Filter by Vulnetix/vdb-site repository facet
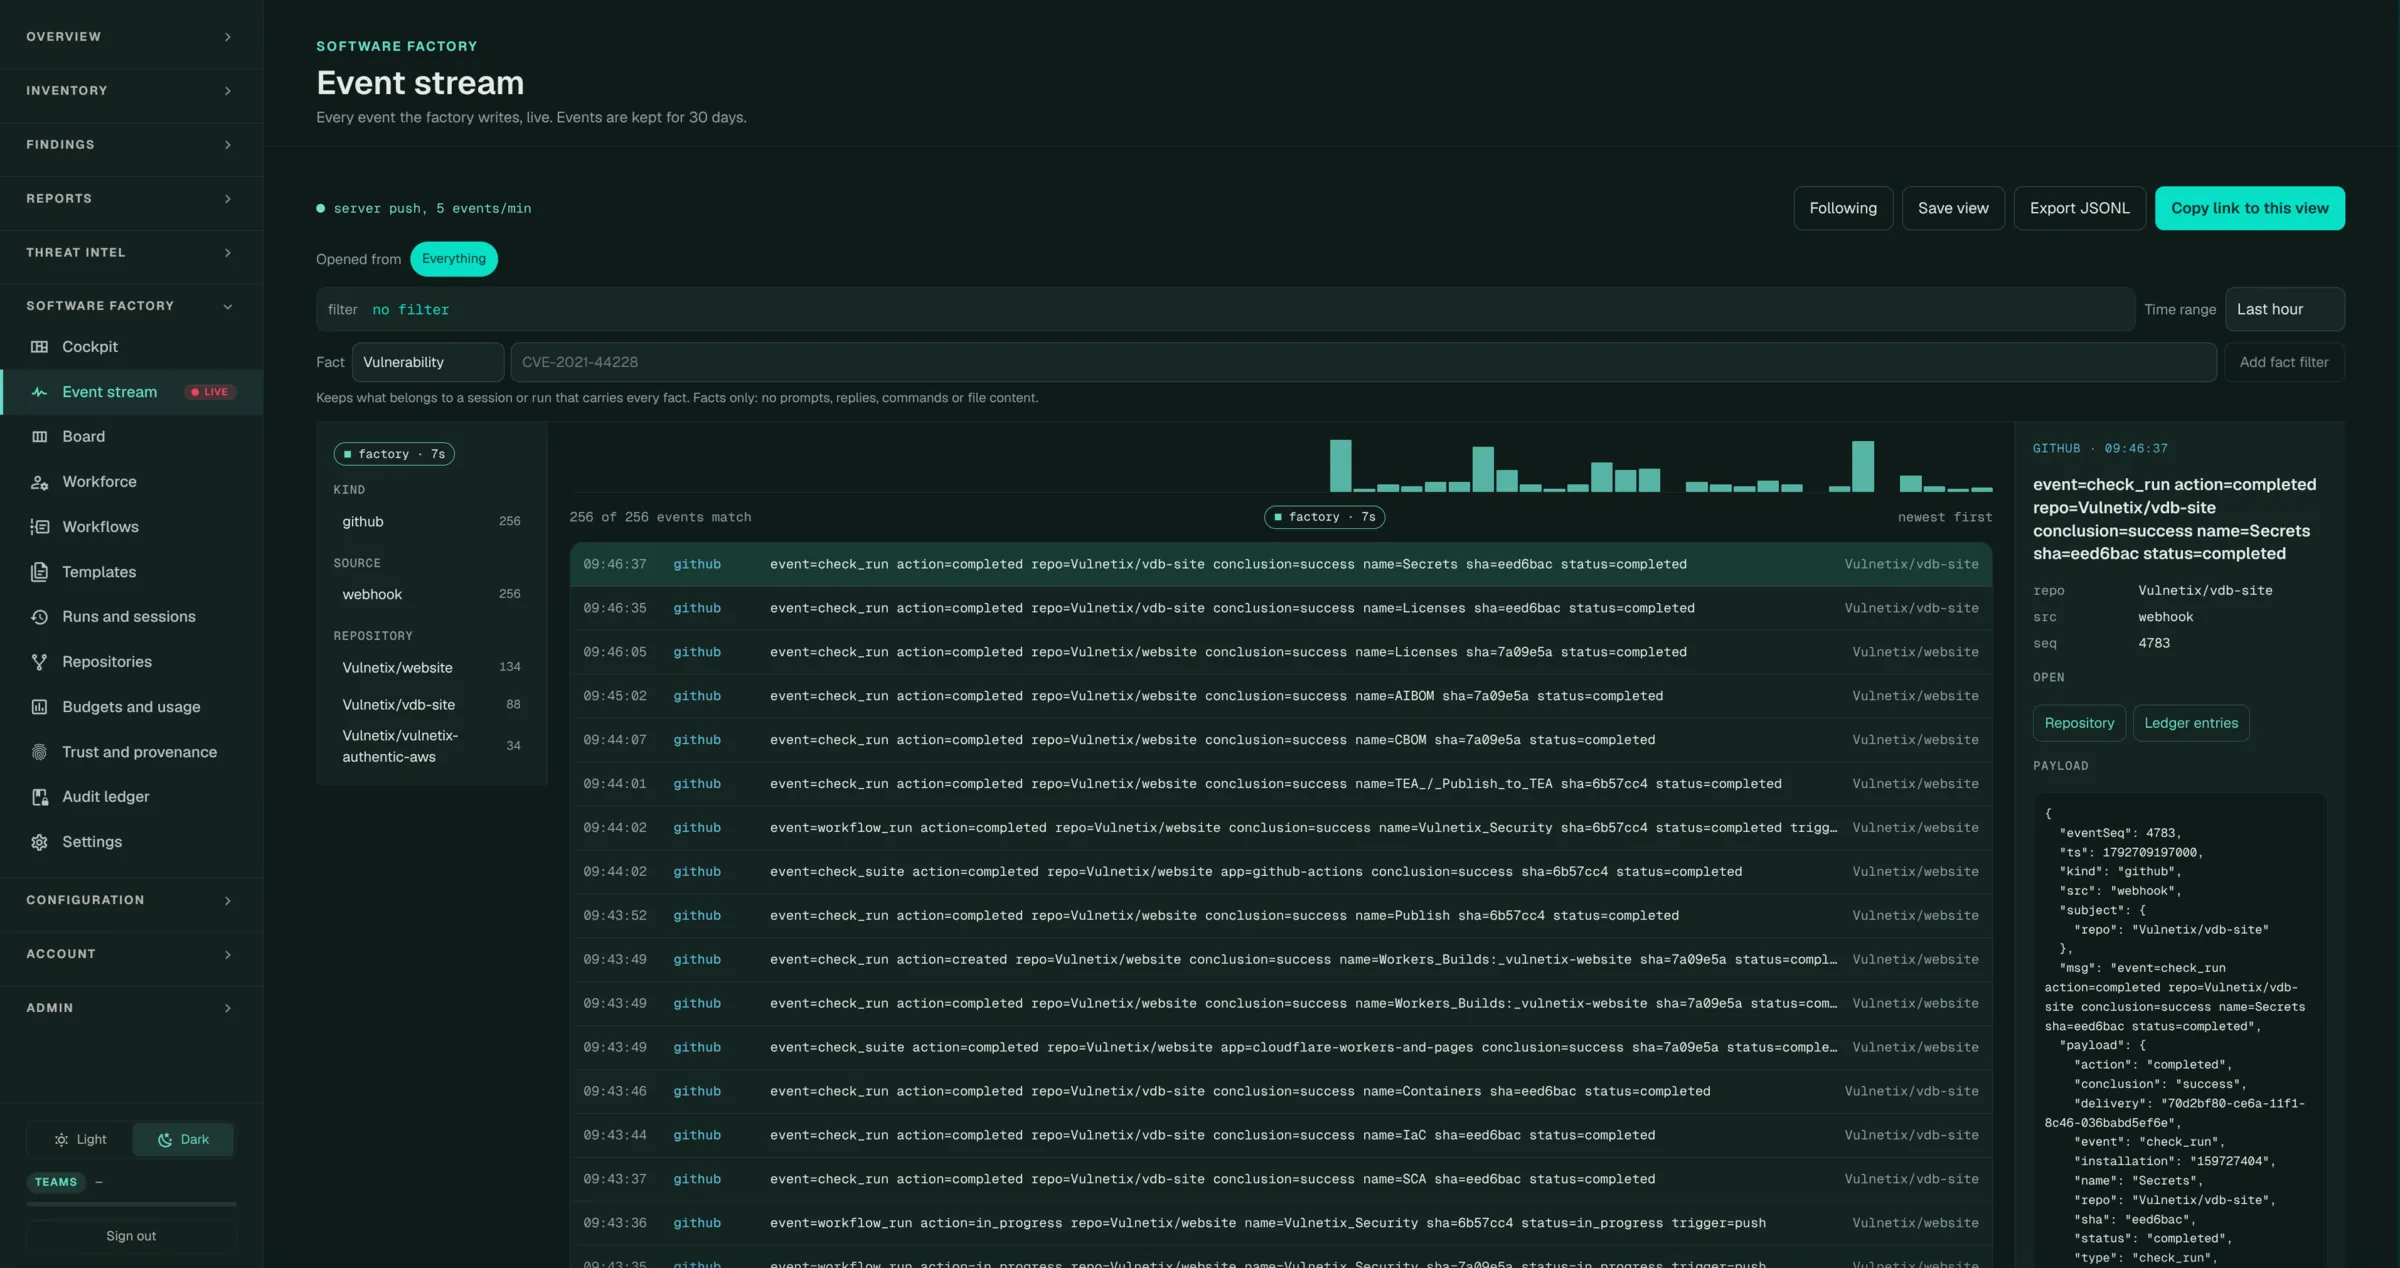Screen dimensions: 2400x1268 coord(431,704)
